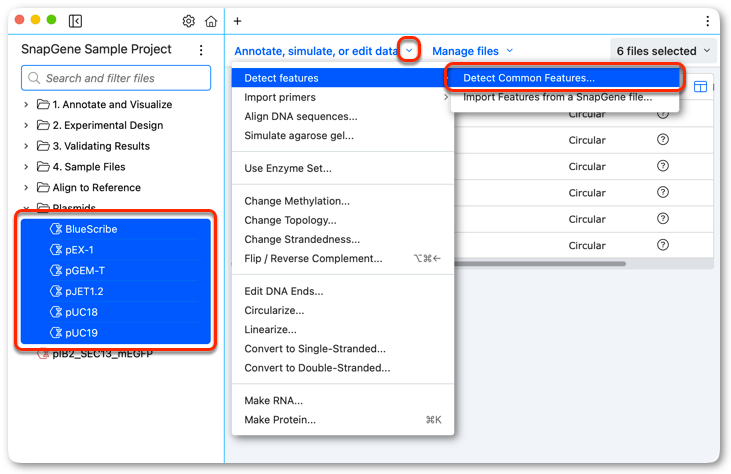Select Import Features from a SnapGene file...
Screen dimensions: 731x474
(x=565, y=97)
